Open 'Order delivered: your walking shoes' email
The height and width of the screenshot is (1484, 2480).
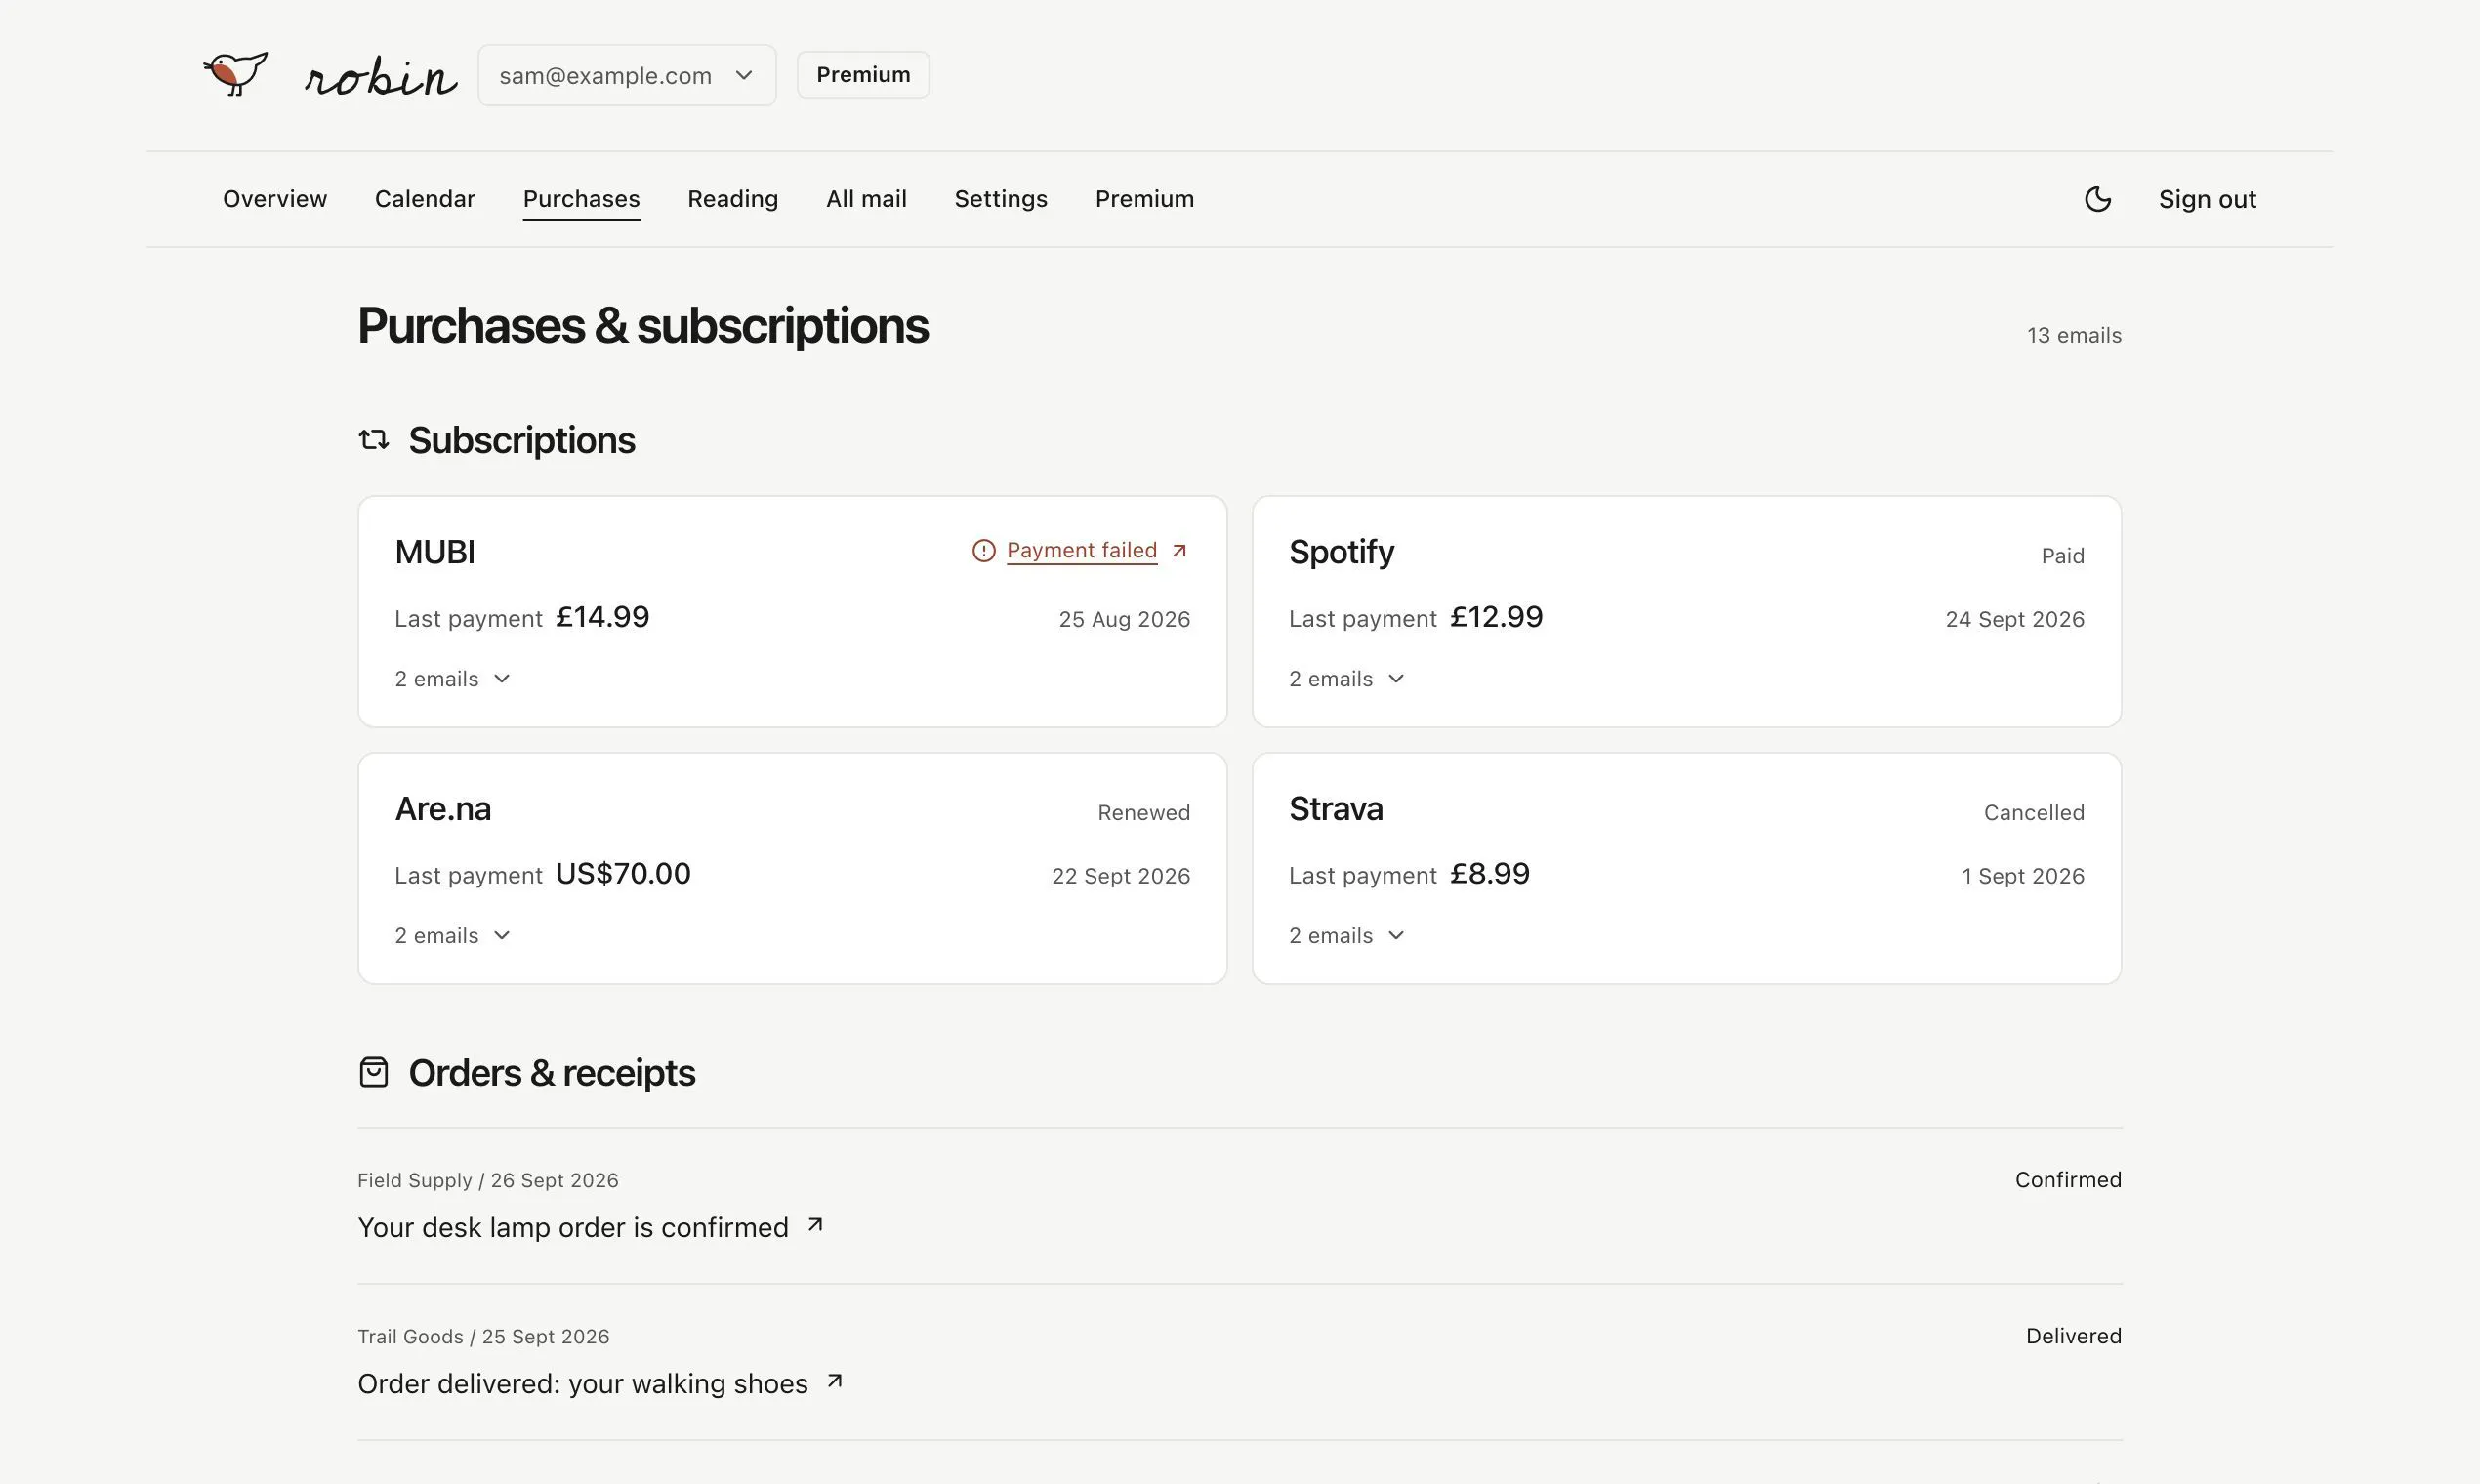(x=582, y=1383)
